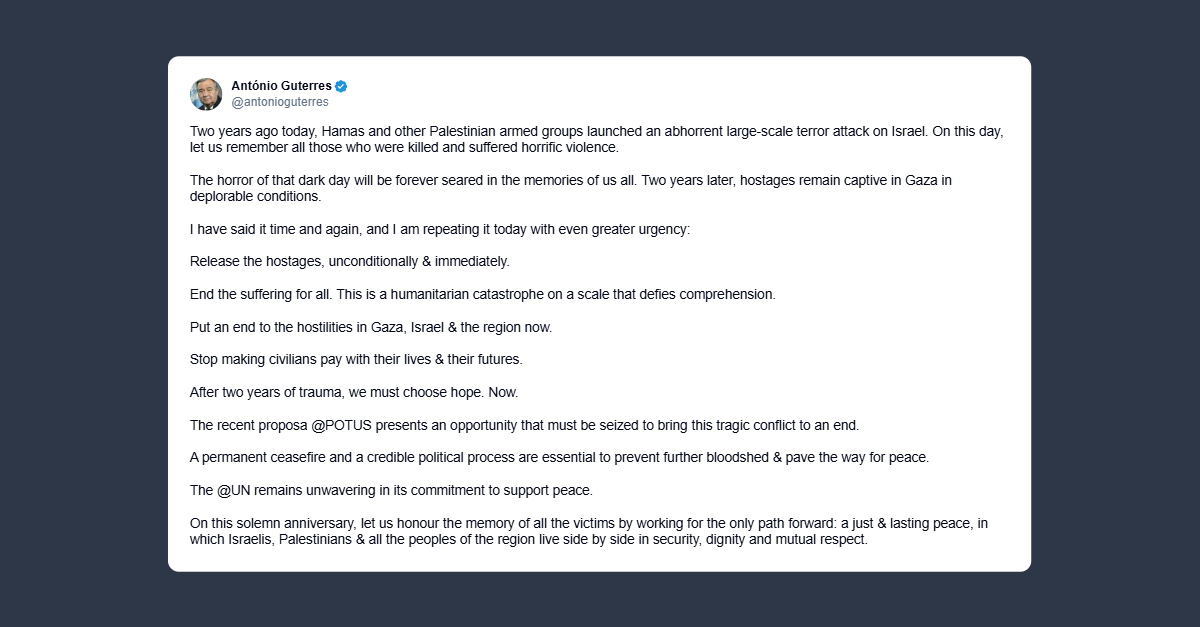Screen dimensions: 1200x627
Task: Click the 'Stop making civilians pay' line
Action: click(356, 359)
